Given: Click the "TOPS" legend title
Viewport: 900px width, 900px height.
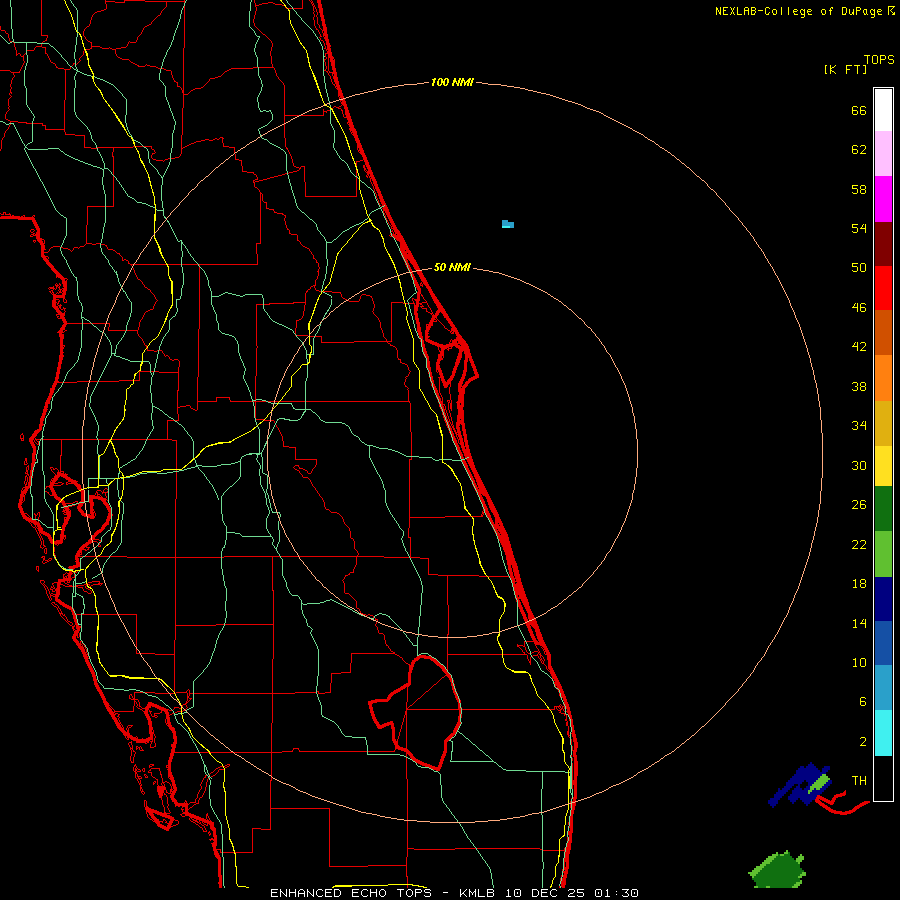Looking at the screenshot, I should (x=879, y=59).
